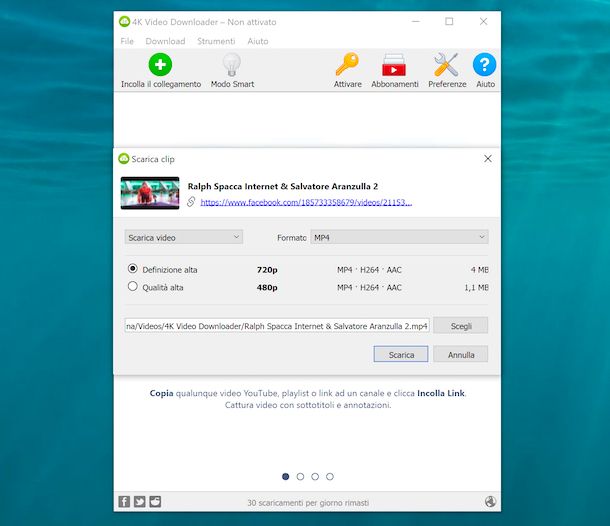Expand the Formato MP4 dropdown
Viewport: 610px width, 526px height.
click(x=399, y=237)
